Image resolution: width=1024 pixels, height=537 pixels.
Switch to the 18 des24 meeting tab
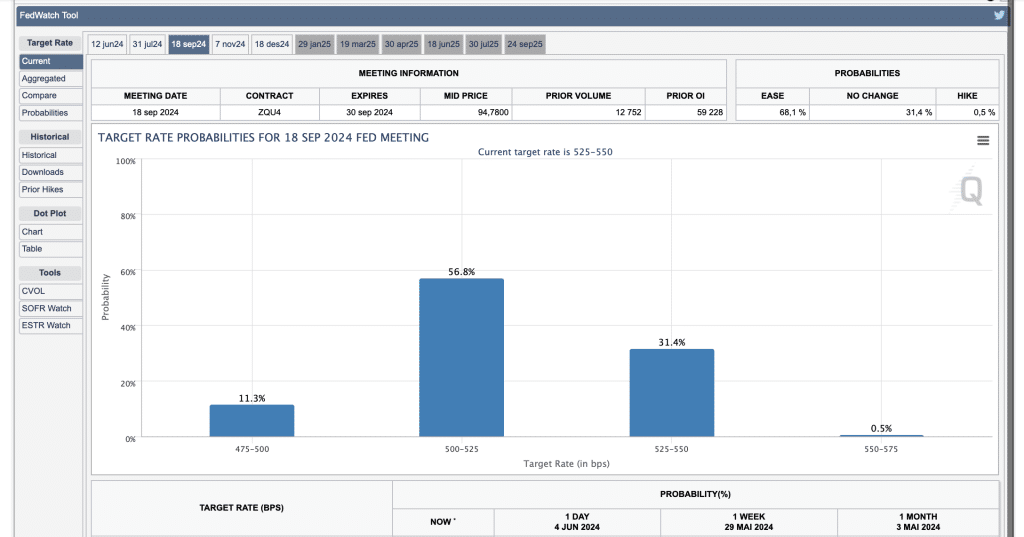272,44
